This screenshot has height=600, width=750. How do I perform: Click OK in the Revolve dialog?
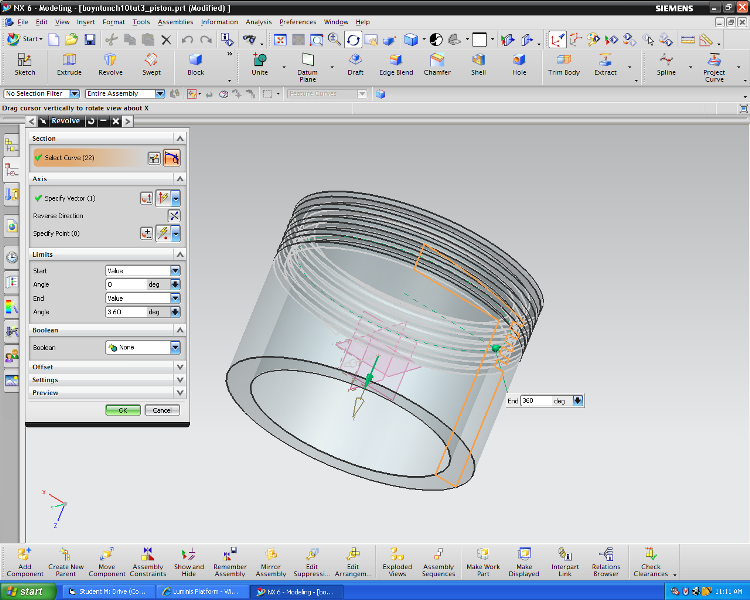[122, 410]
